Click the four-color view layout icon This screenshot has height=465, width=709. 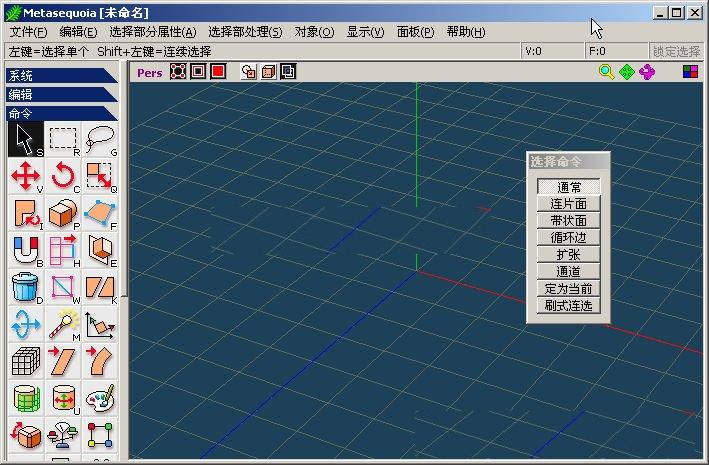690,72
